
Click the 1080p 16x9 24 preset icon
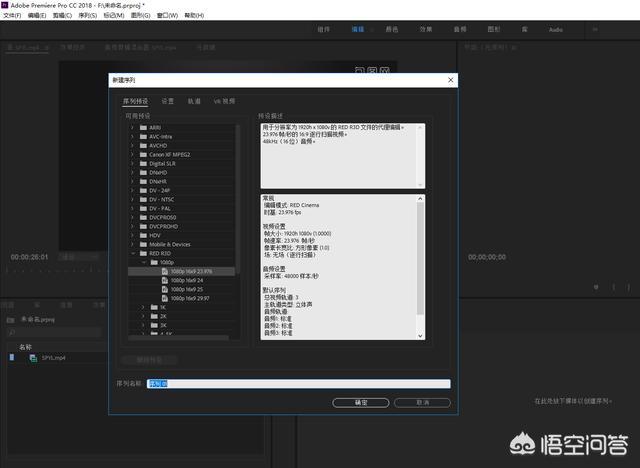[165, 280]
